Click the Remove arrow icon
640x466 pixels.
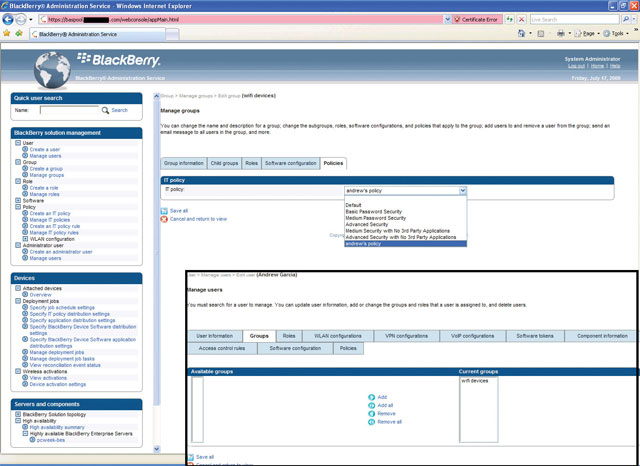point(371,414)
